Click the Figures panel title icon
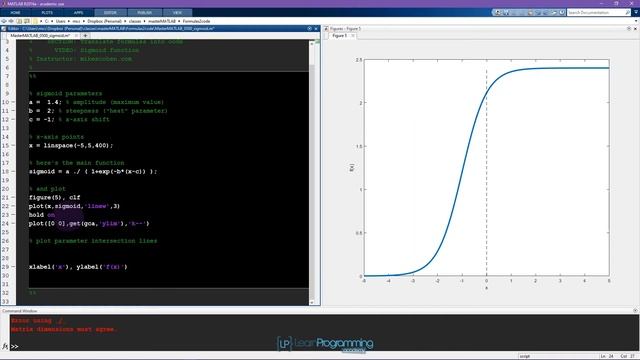 (x=326, y=29)
